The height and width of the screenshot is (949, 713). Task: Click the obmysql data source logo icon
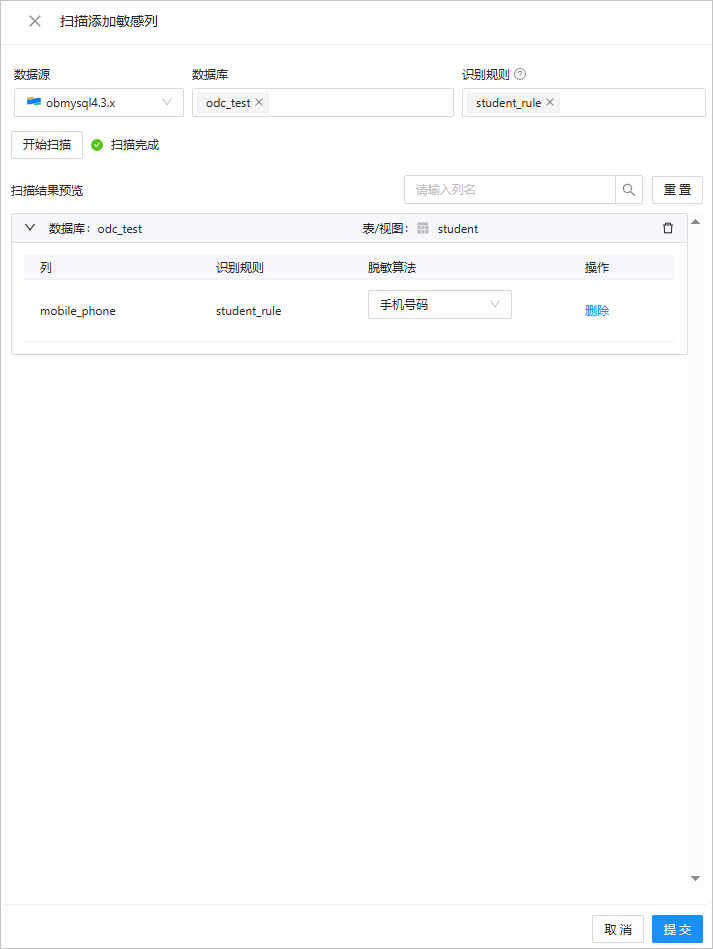tap(34, 102)
